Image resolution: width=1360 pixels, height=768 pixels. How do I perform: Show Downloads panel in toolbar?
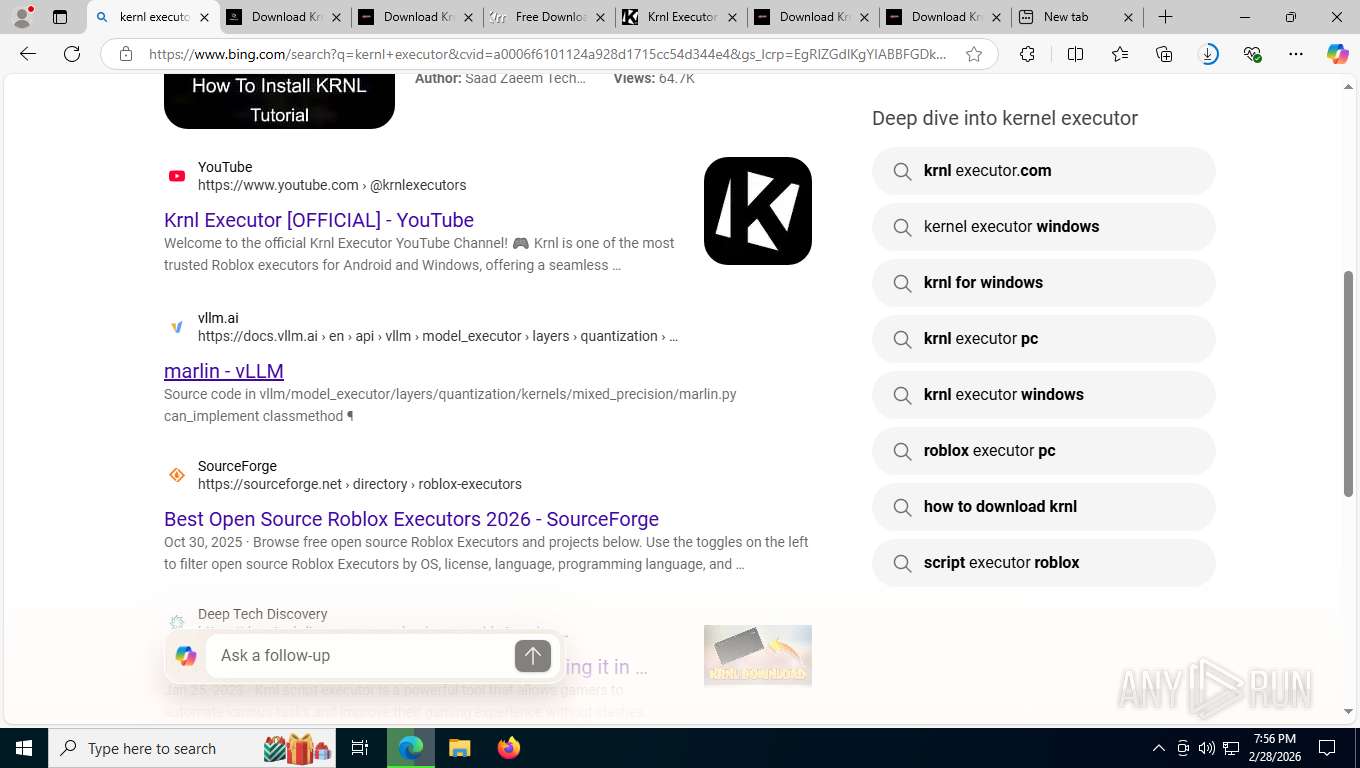pyautogui.click(x=1209, y=55)
